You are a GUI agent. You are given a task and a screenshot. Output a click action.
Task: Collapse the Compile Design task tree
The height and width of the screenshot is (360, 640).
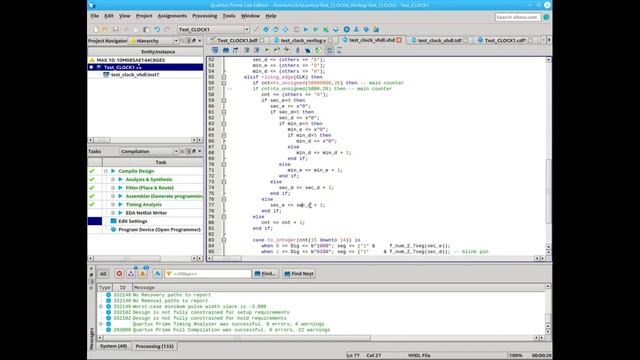[106, 171]
